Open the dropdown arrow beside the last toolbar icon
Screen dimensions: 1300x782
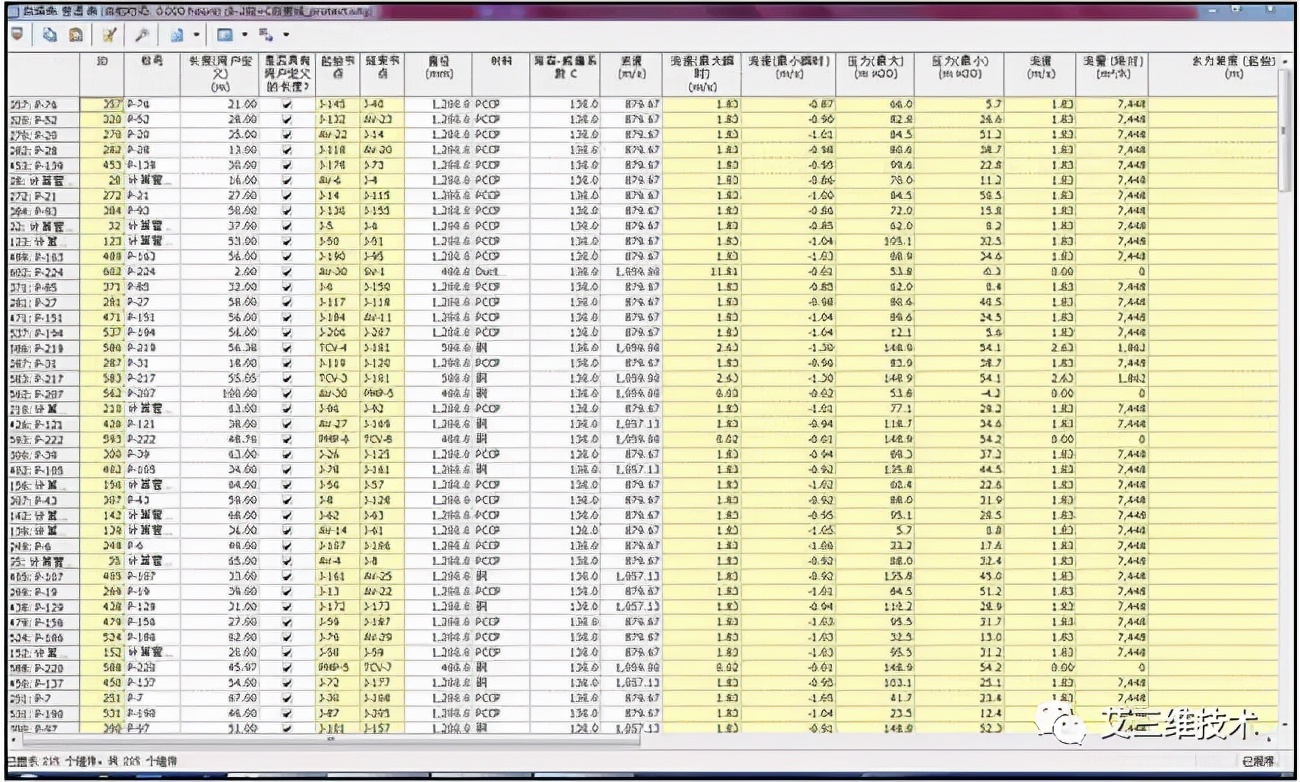pyautogui.click(x=285, y=35)
